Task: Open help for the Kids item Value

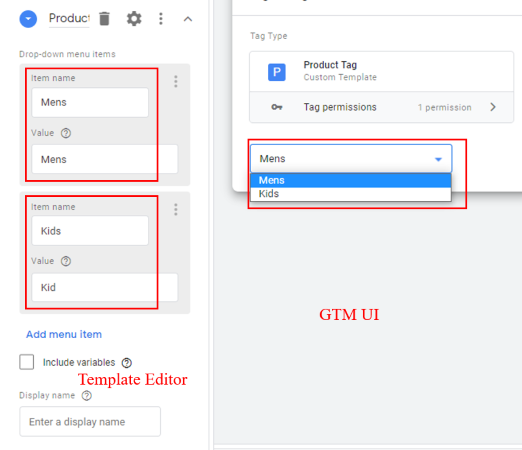Action: coord(66,261)
